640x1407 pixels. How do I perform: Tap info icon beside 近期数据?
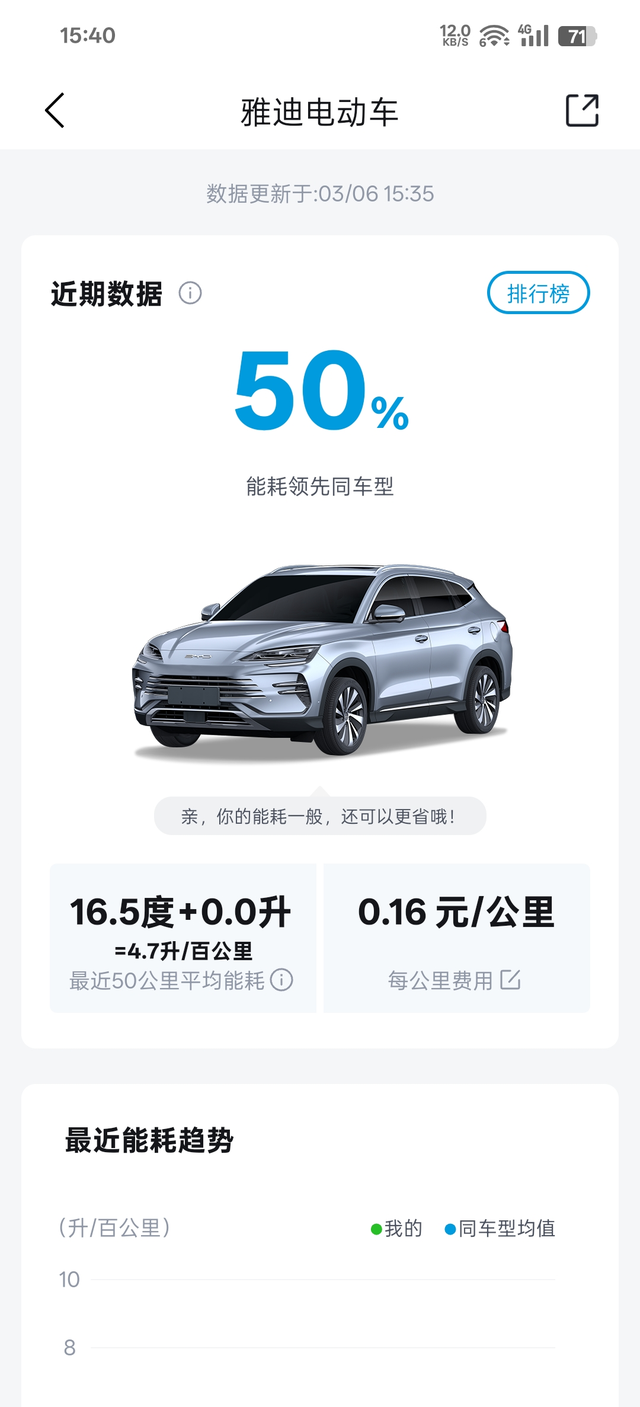click(x=190, y=293)
